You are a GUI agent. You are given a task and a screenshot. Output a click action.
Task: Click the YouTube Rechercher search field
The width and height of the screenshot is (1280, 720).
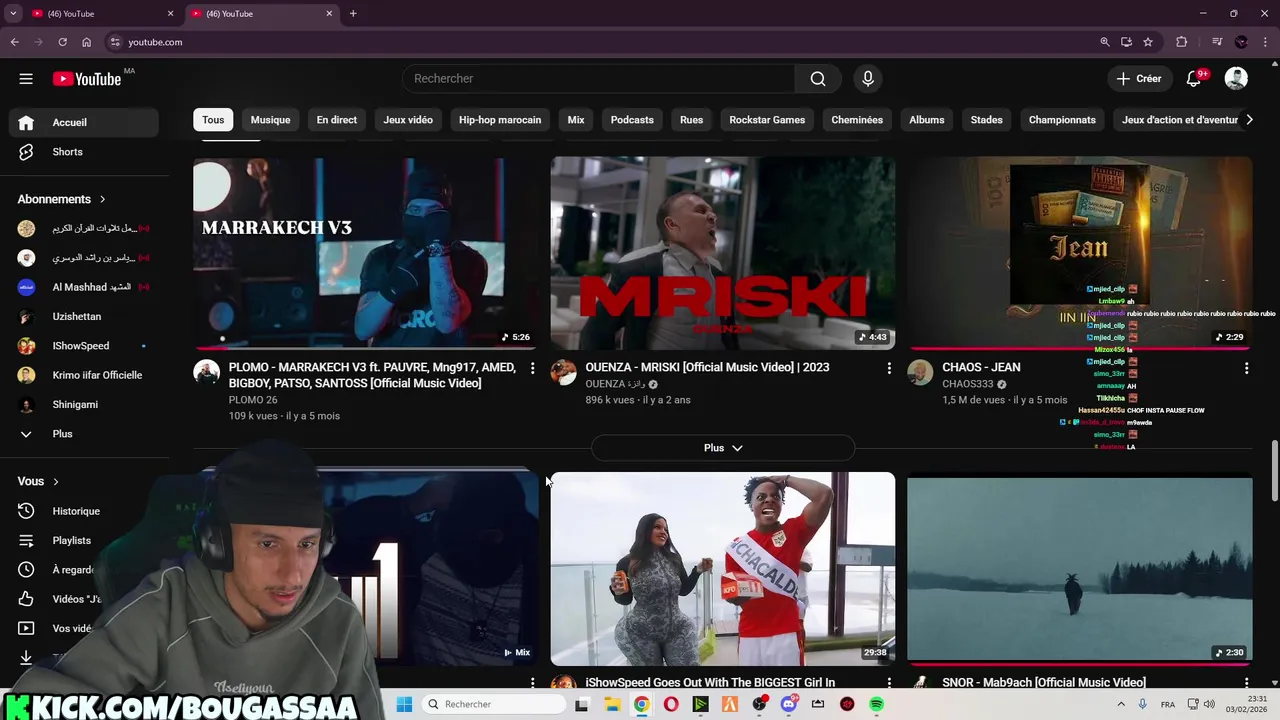pyautogui.click(x=599, y=79)
